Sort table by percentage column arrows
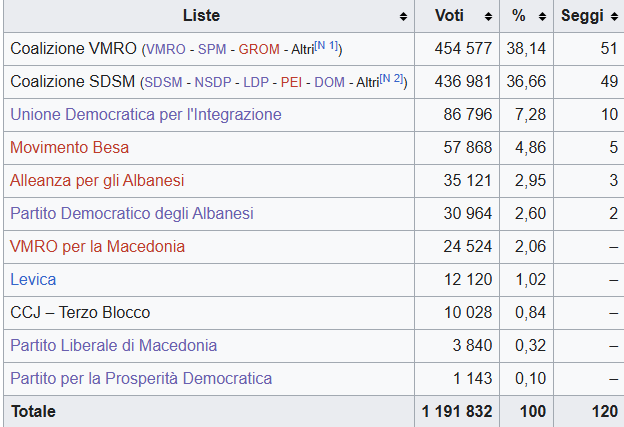Image resolution: width=624 pixels, height=427 pixels. tap(542, 17)
